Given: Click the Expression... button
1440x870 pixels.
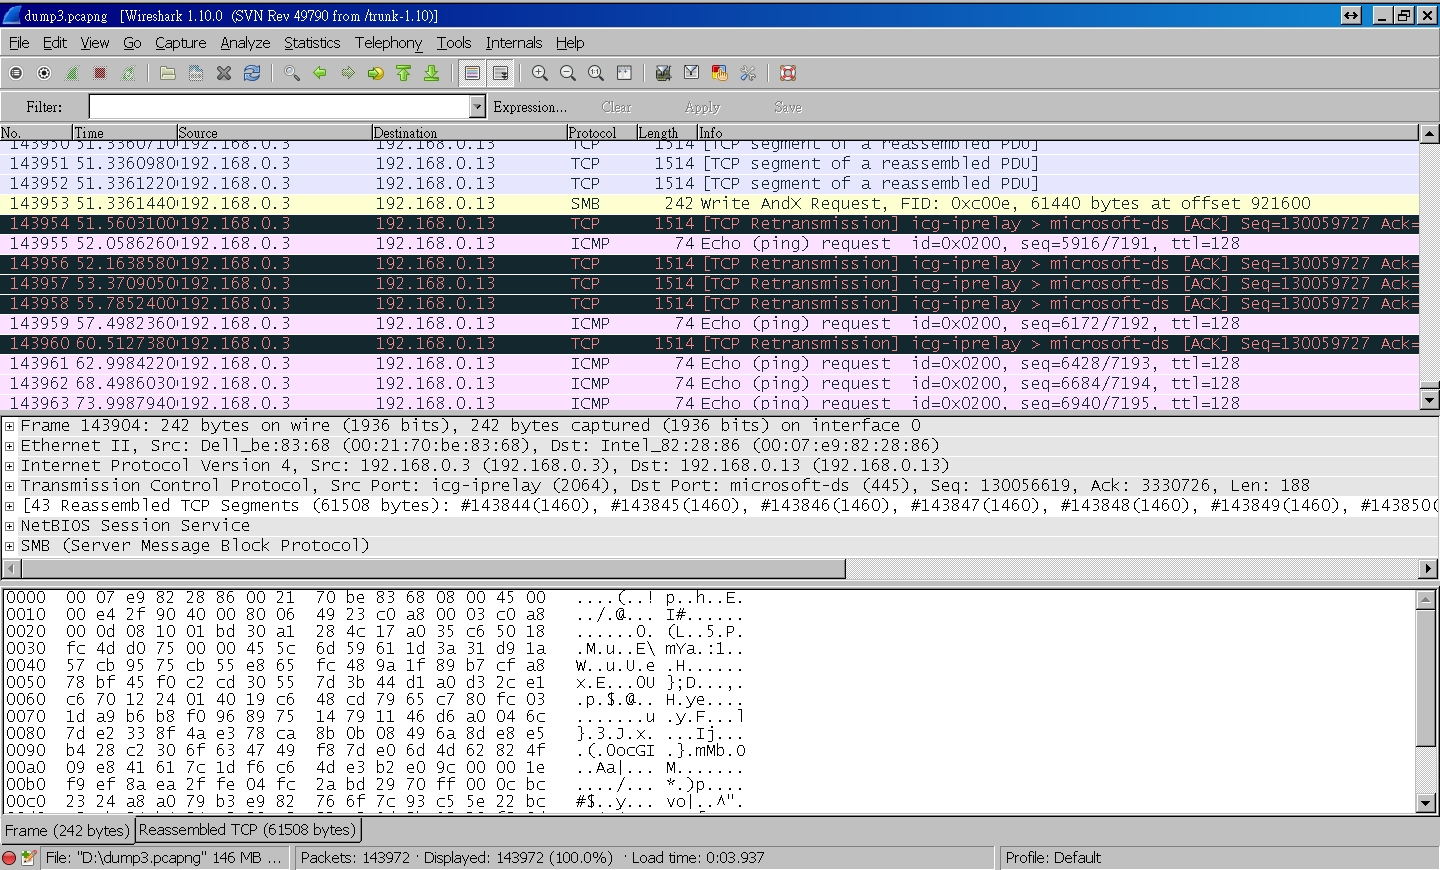Looking at the screenshot, I should point(530,107).
